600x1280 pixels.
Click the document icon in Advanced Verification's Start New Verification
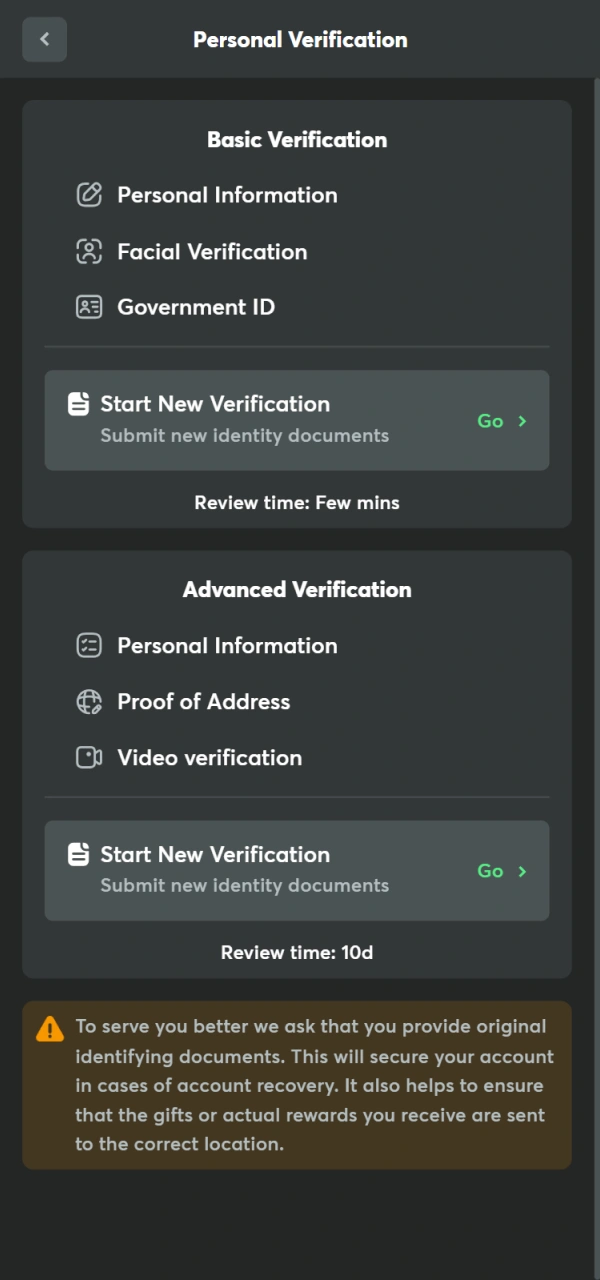(79, 854)
